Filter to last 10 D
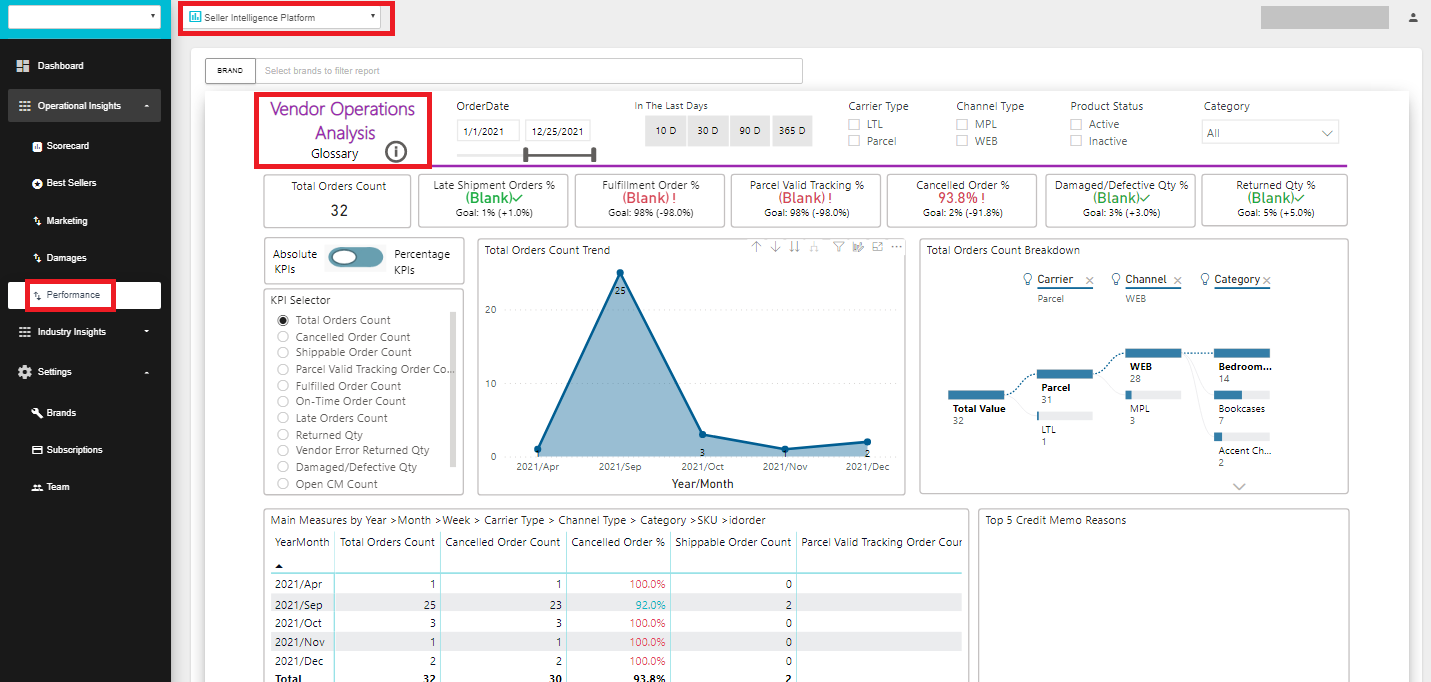Viewport: 1431px width, 682px height. click(x=665, y=131)
